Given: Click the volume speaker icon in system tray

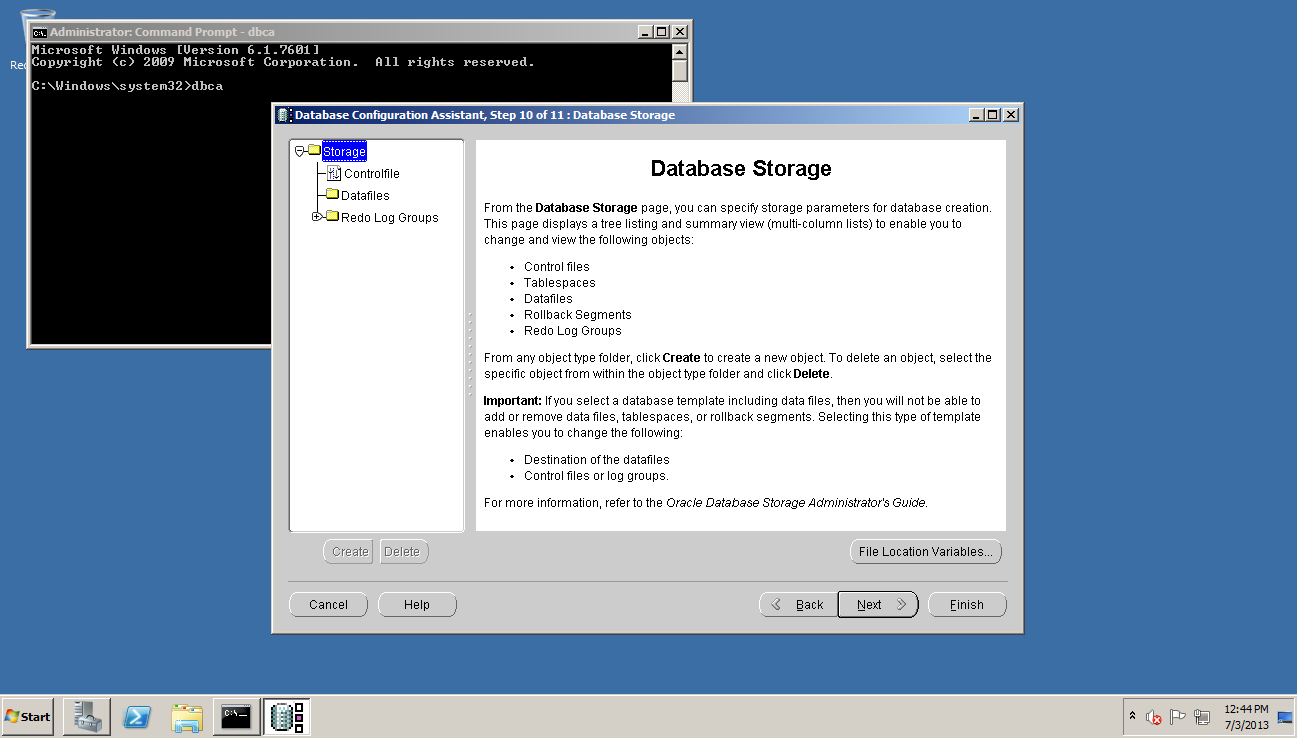Looking at the screenshot, I should pos(1153,717).
